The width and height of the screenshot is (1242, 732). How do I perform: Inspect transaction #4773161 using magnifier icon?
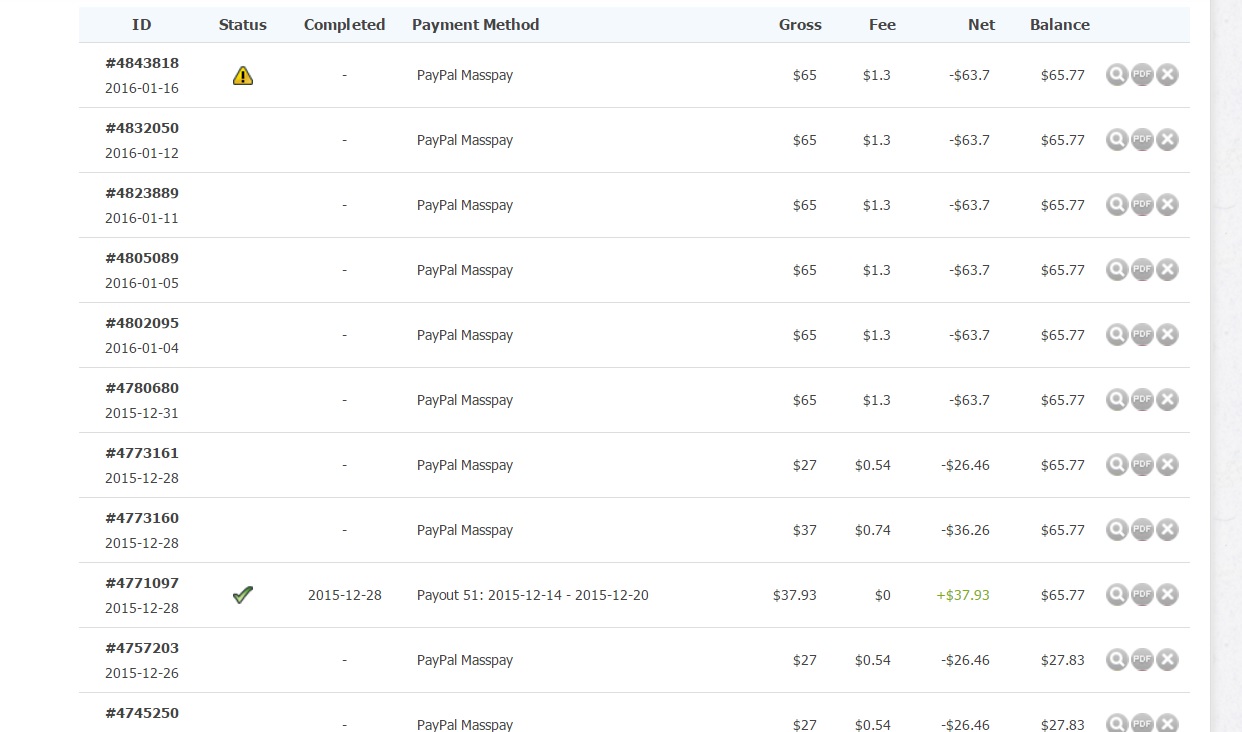pyautogui.click(x=1117, y=465)
